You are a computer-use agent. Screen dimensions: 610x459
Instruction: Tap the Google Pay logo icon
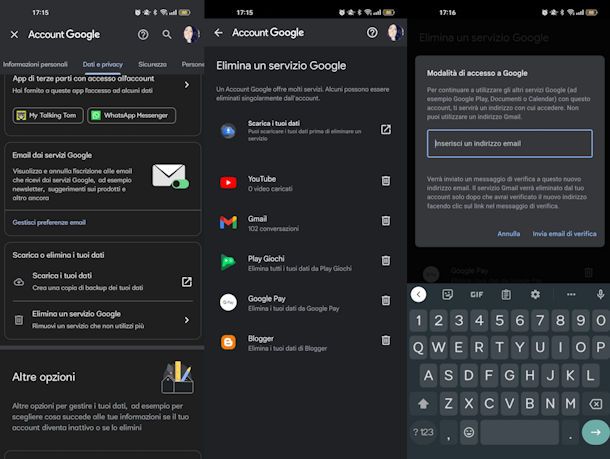[228, 302]
